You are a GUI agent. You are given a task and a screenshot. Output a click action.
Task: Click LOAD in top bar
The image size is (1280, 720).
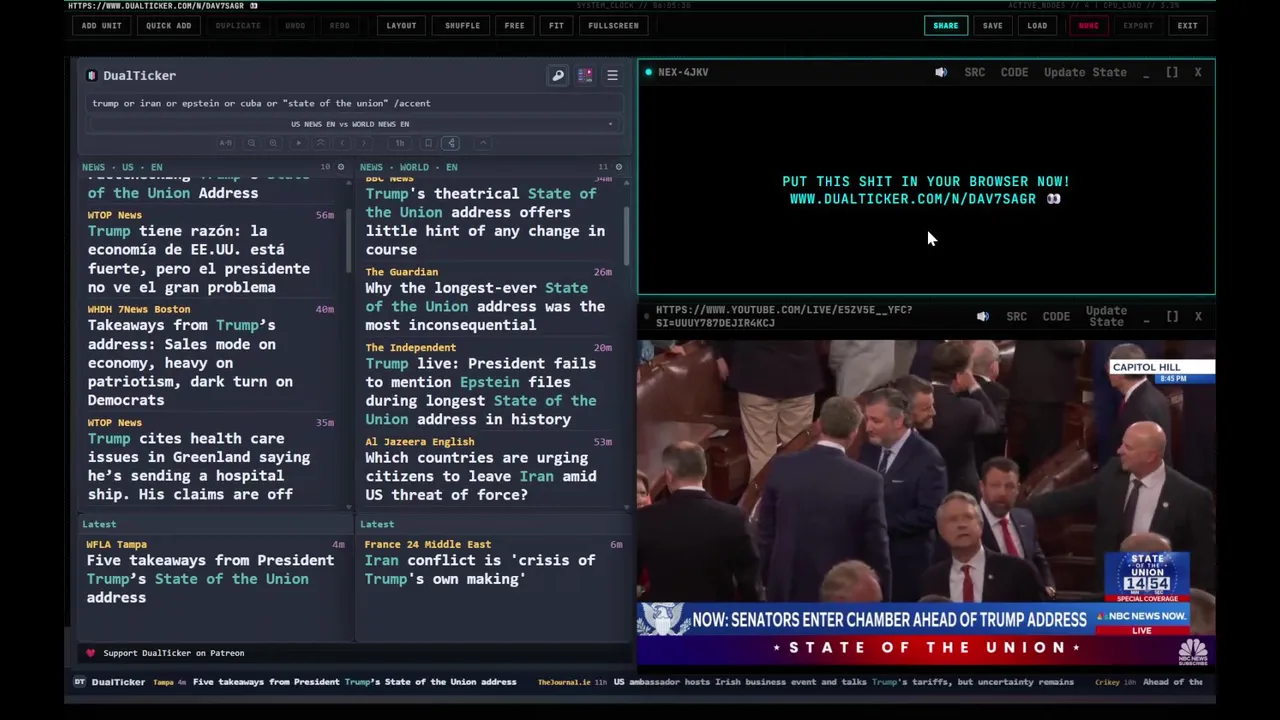[x=1038, y=25]
